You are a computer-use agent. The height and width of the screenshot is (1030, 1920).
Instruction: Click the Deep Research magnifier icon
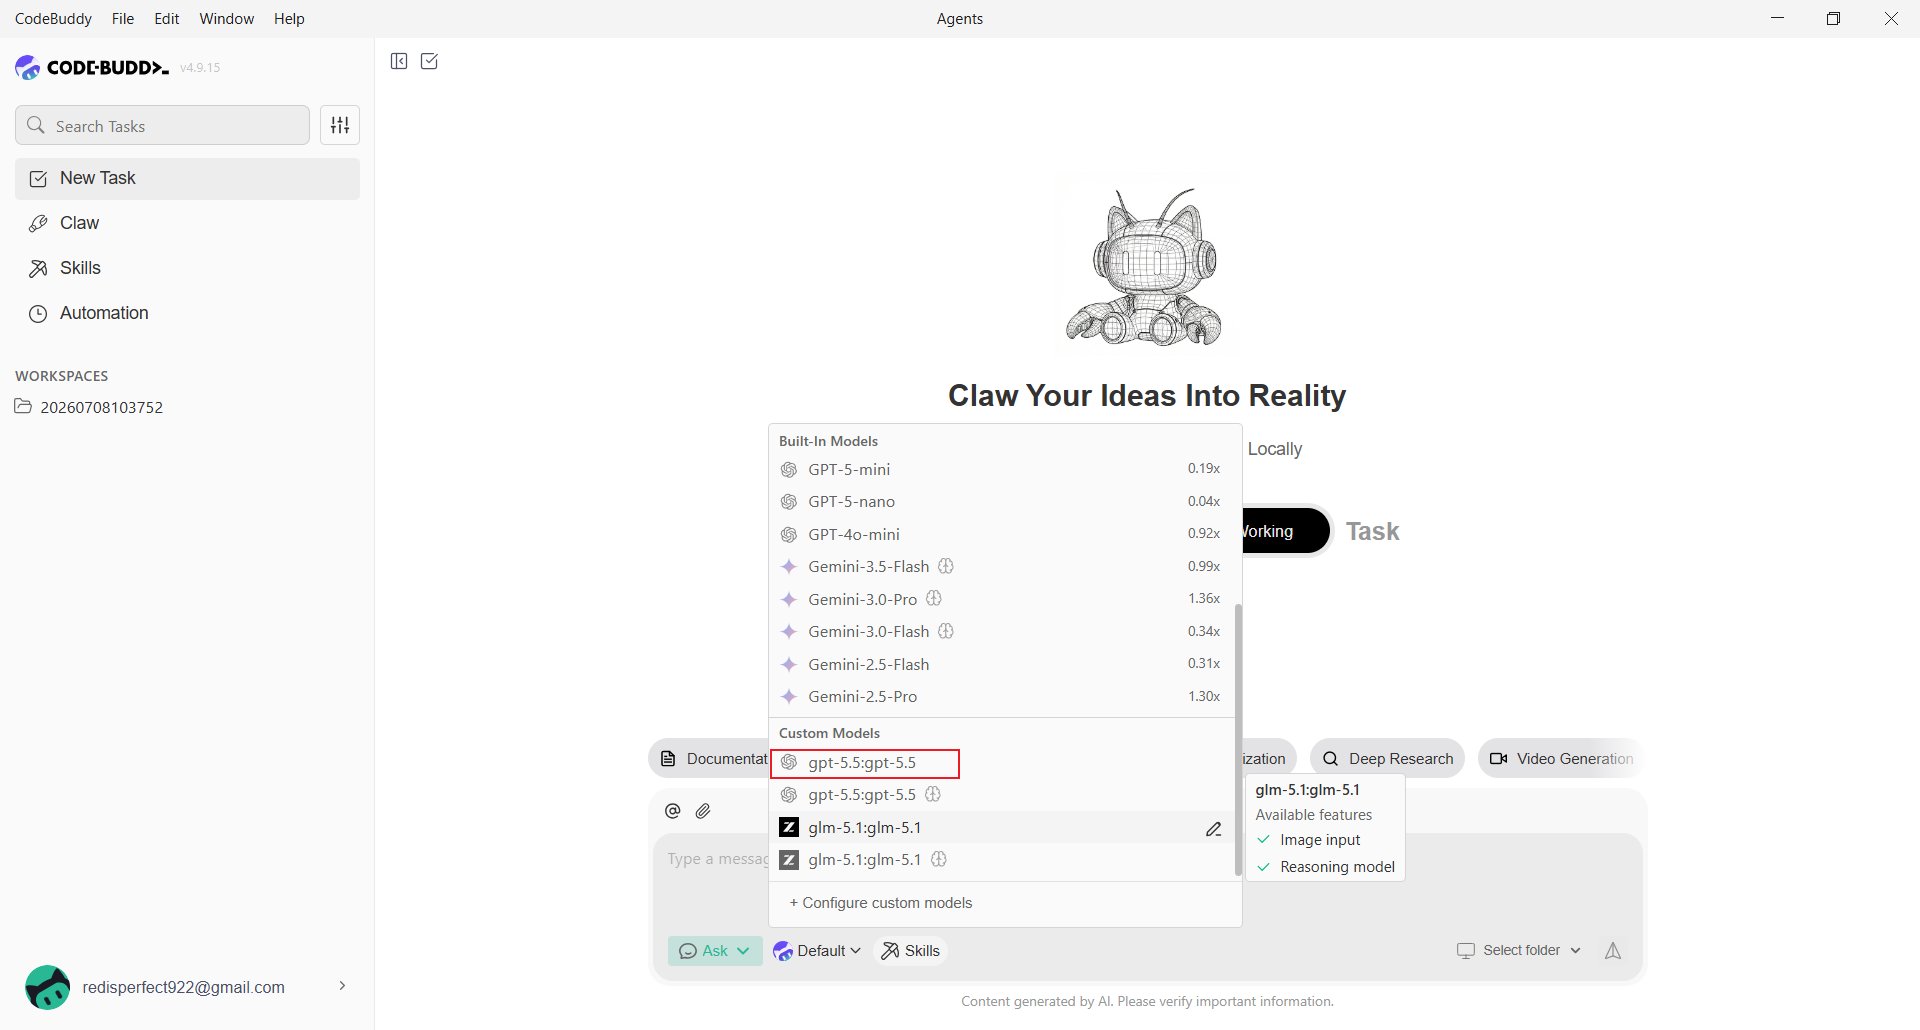click(1331, 759)
